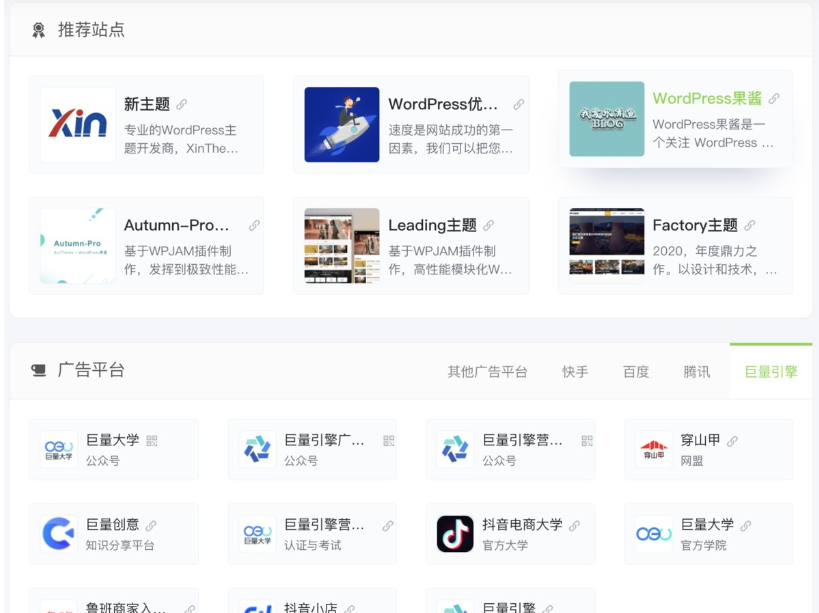Click the link icon beside Leading主题
The image size is (819, 613).
(488, 225)
